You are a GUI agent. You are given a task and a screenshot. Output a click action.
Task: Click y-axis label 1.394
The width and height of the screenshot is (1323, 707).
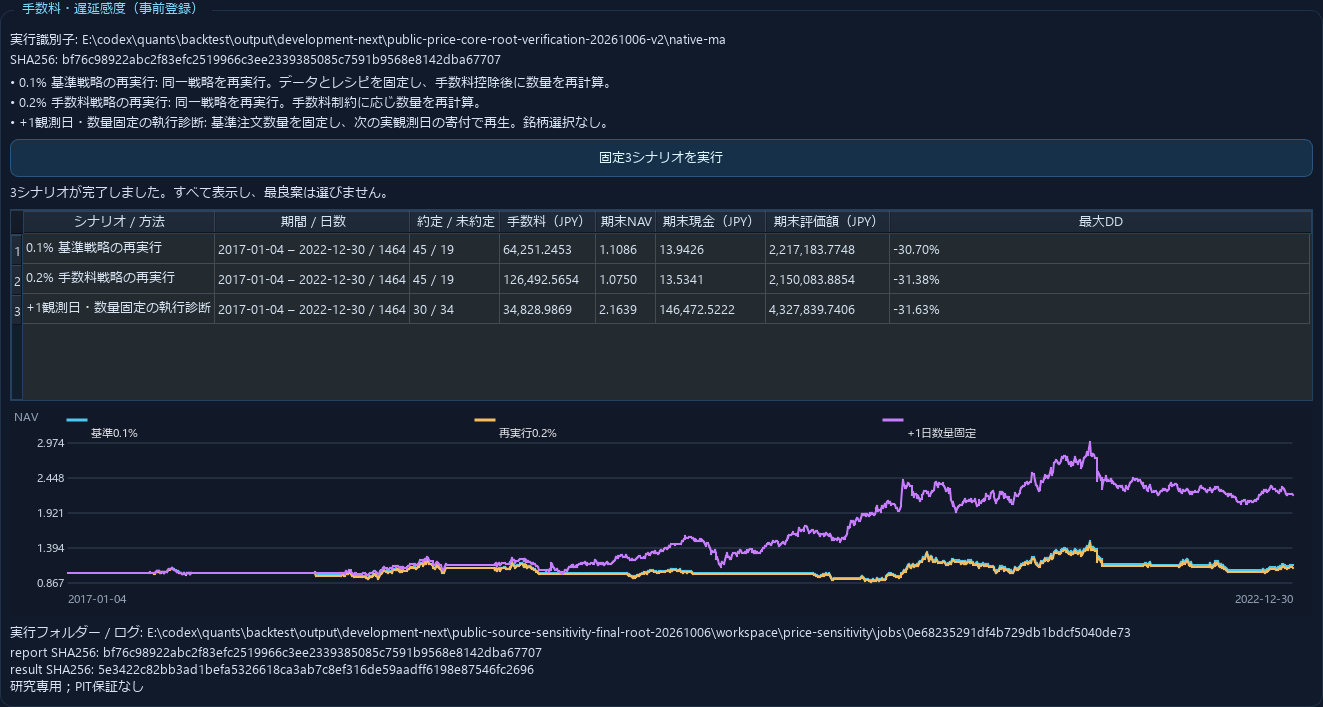(50, 548)
